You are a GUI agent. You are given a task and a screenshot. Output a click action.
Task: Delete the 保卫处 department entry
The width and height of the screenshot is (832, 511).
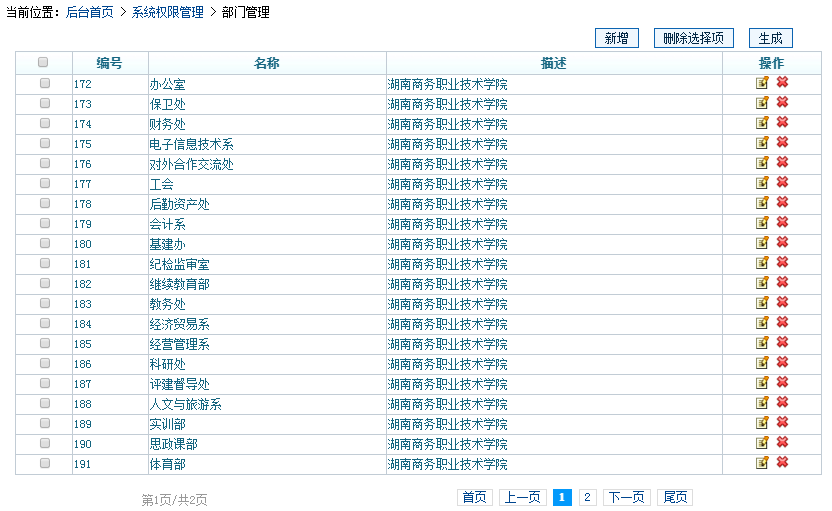(782, 102)
